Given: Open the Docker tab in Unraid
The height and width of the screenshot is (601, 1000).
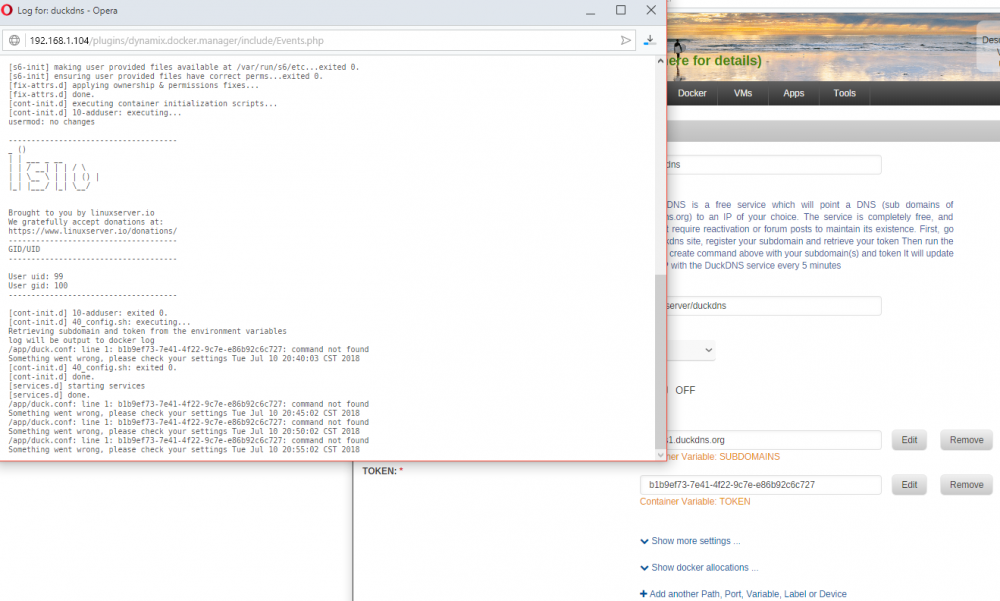Looking at the screenshot, I should 692,93.
